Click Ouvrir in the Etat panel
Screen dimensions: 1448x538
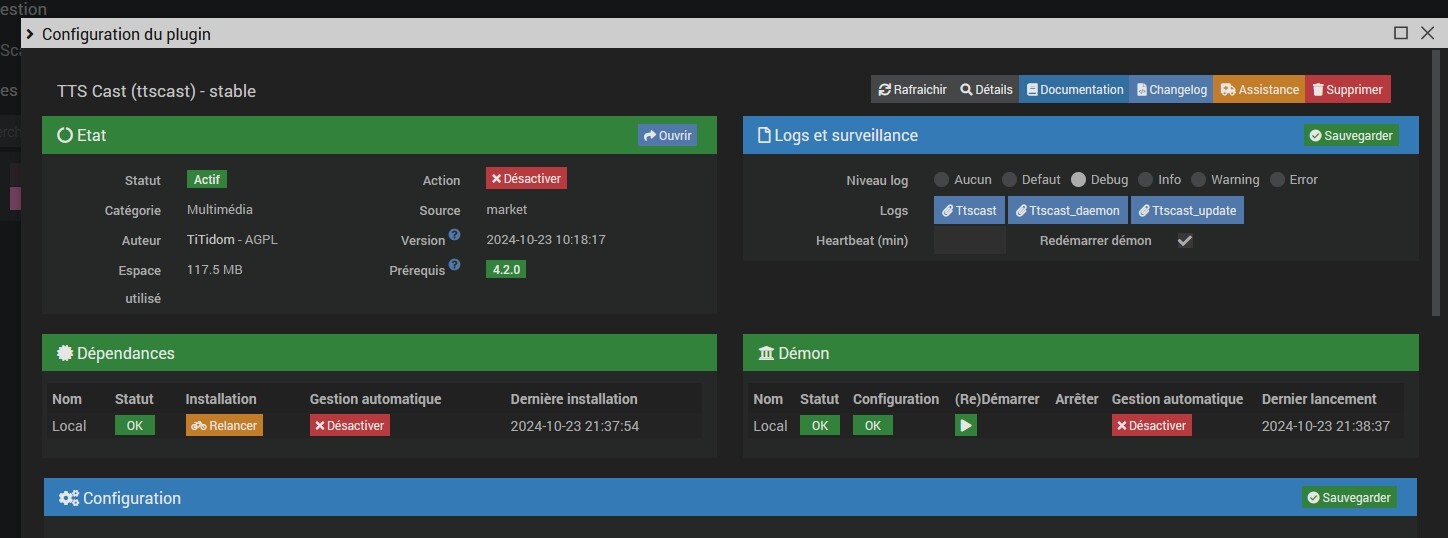pos(667,135)
